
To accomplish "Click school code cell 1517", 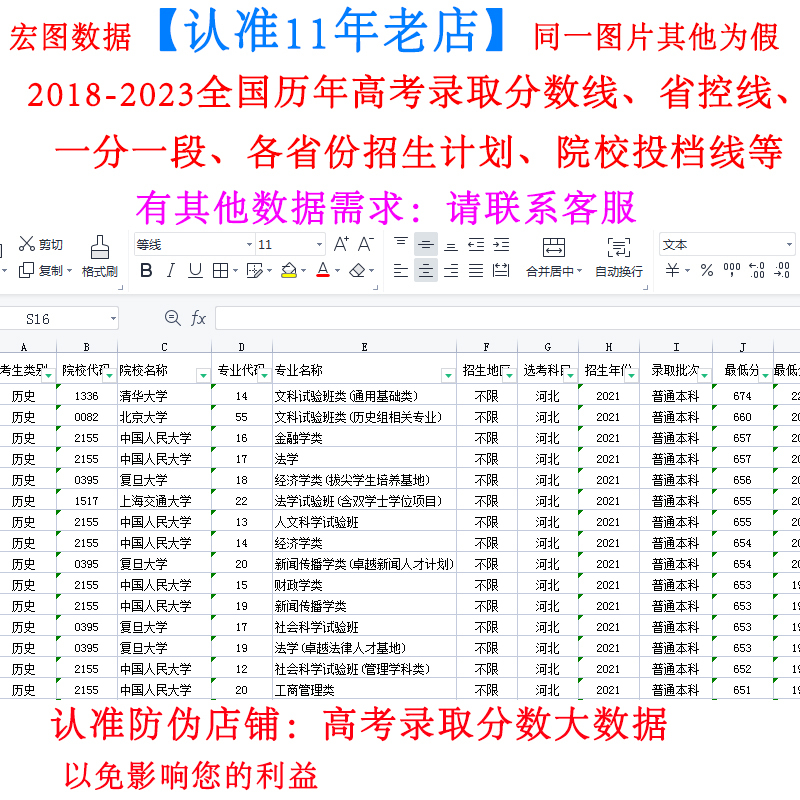I will [86, 501].
